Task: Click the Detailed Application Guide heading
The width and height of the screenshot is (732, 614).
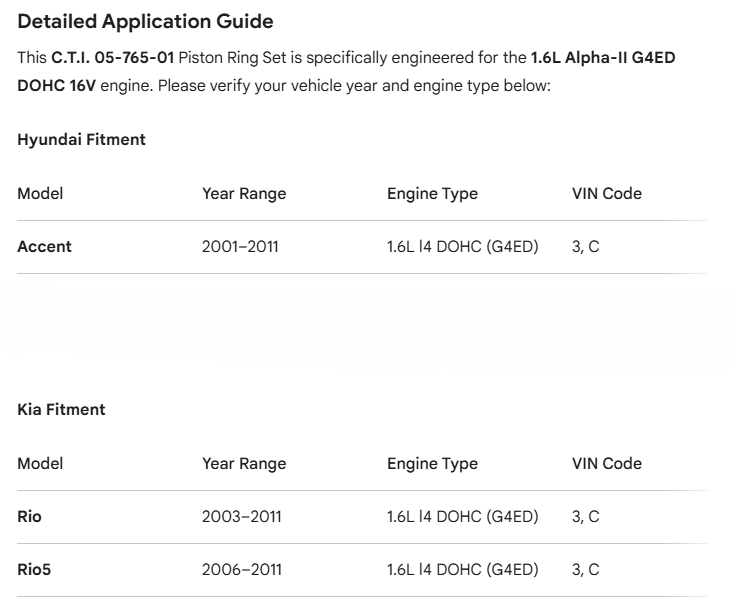Action: (145, 22)
